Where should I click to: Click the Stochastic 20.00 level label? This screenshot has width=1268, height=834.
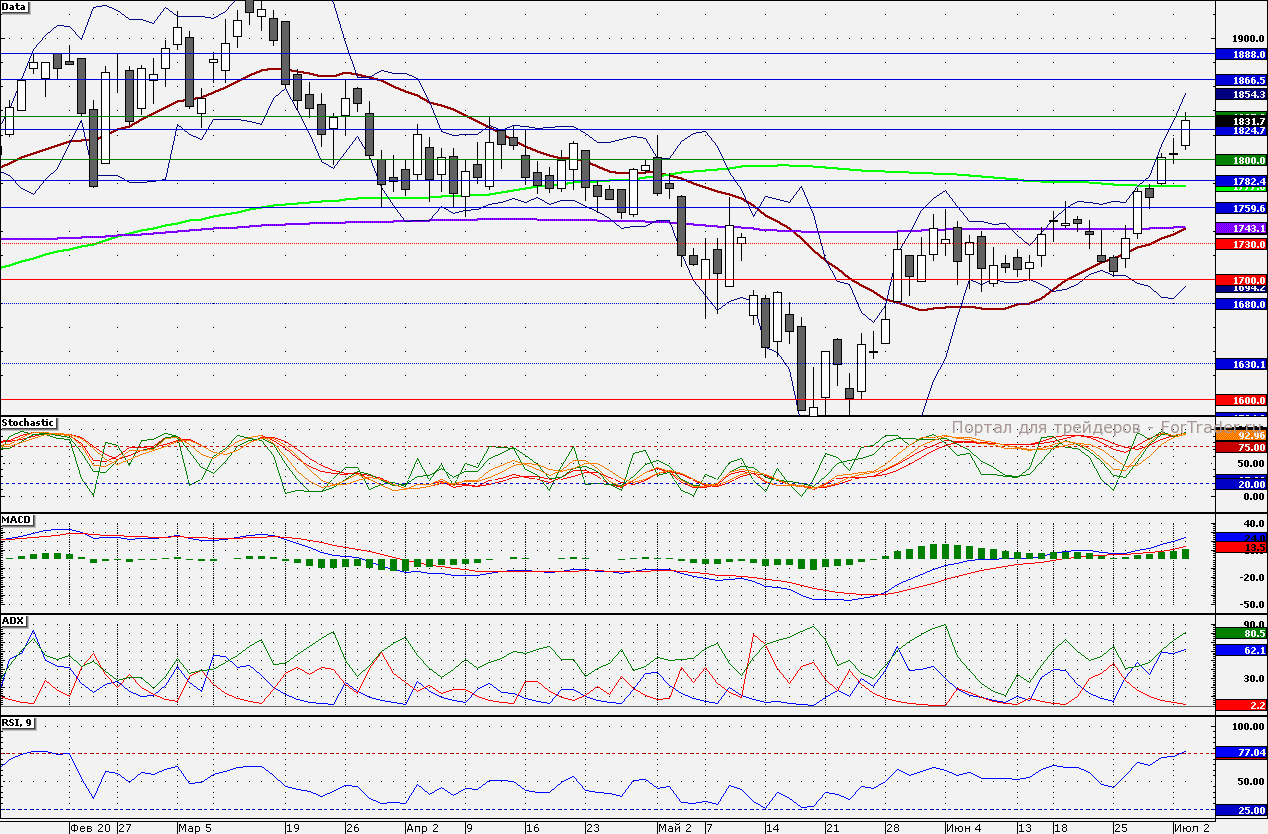pos(1241,483)
